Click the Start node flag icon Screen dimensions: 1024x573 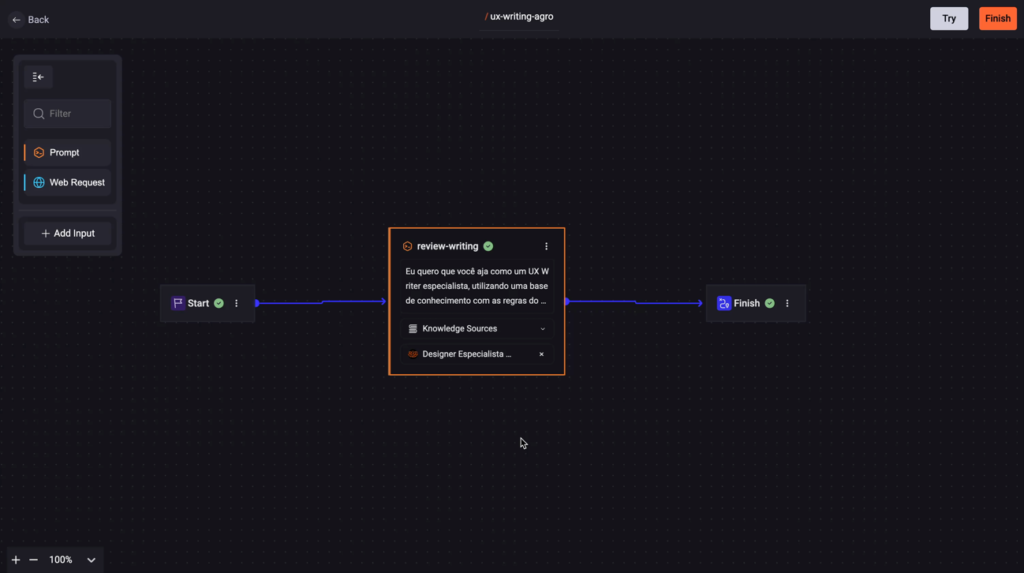(178, 303)
